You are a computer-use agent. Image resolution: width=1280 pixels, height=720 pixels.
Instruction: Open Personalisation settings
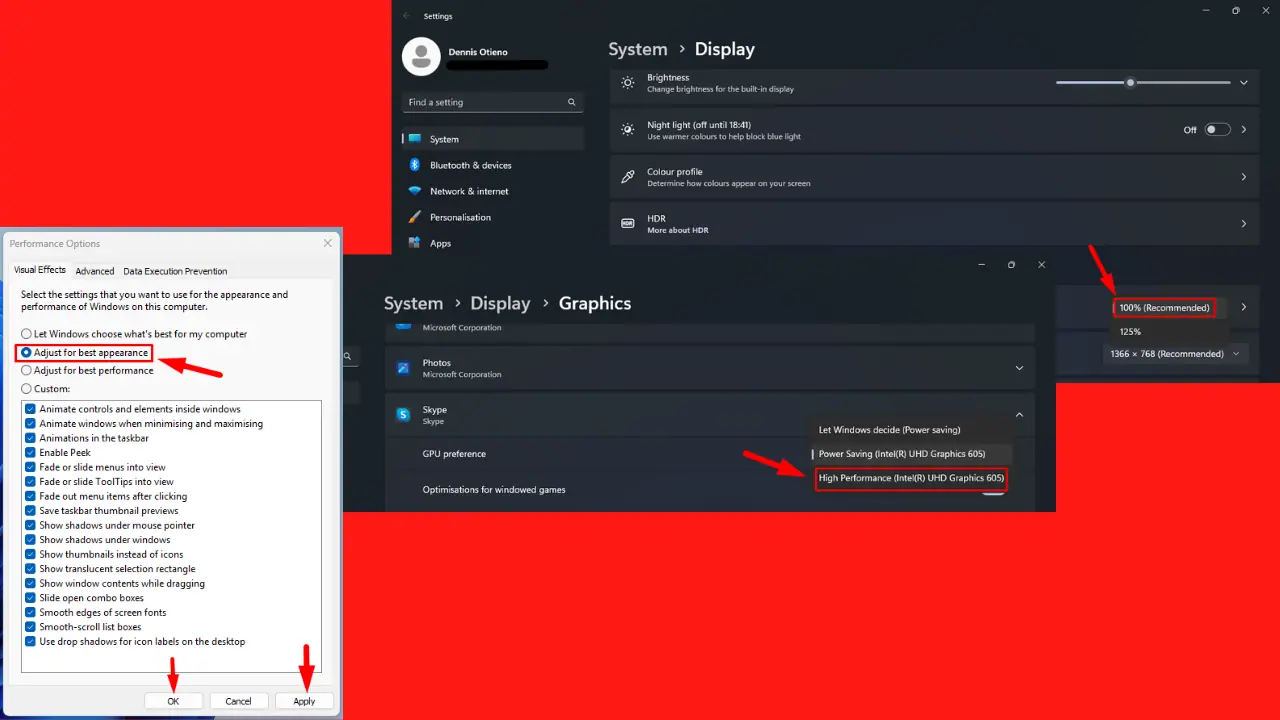493,217
